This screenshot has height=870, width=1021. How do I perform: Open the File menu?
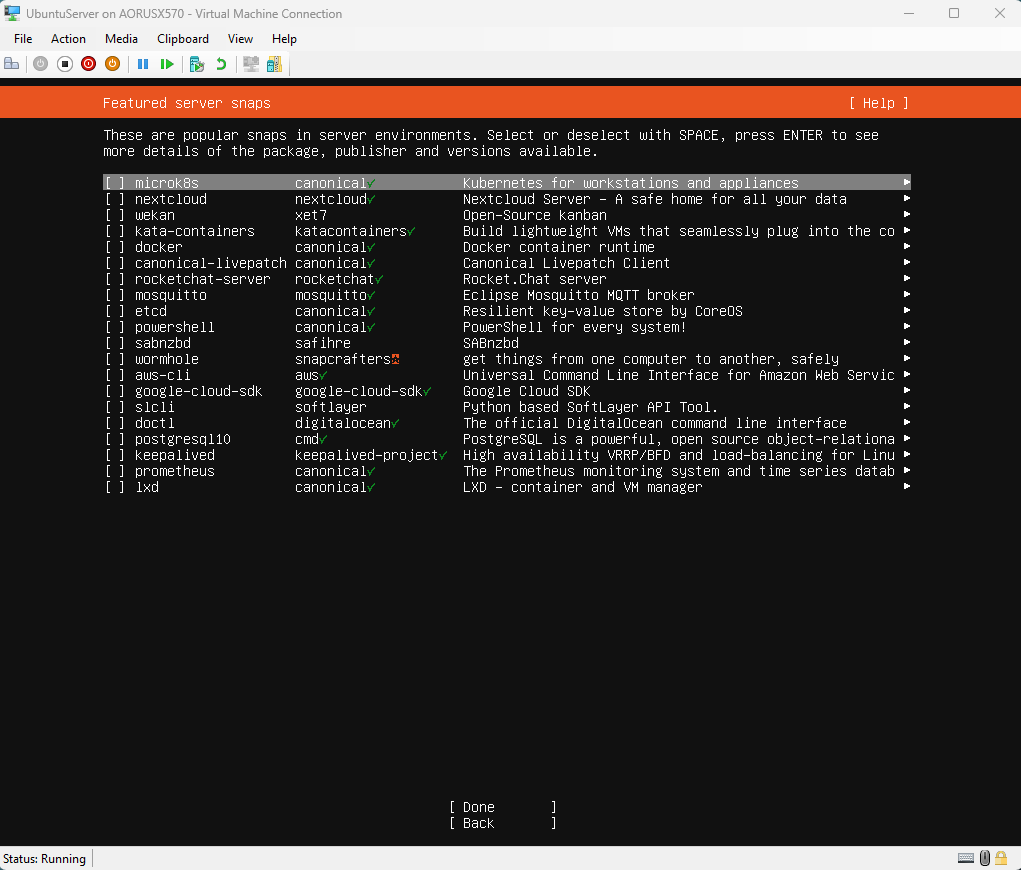[x=23, y=39]
